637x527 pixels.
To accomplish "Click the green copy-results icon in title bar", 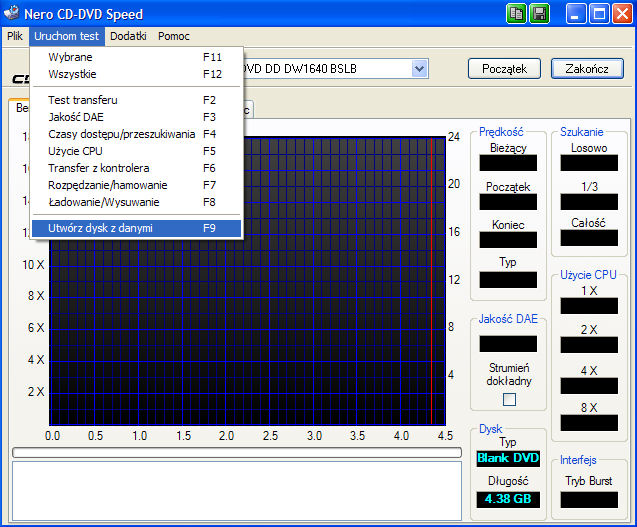I will point(516,14).
